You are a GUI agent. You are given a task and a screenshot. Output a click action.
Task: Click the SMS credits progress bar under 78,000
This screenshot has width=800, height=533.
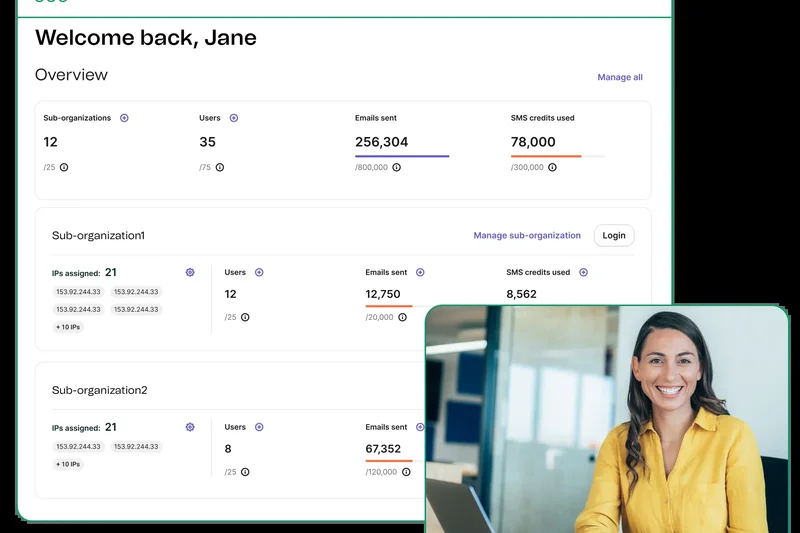click(558, 156)
